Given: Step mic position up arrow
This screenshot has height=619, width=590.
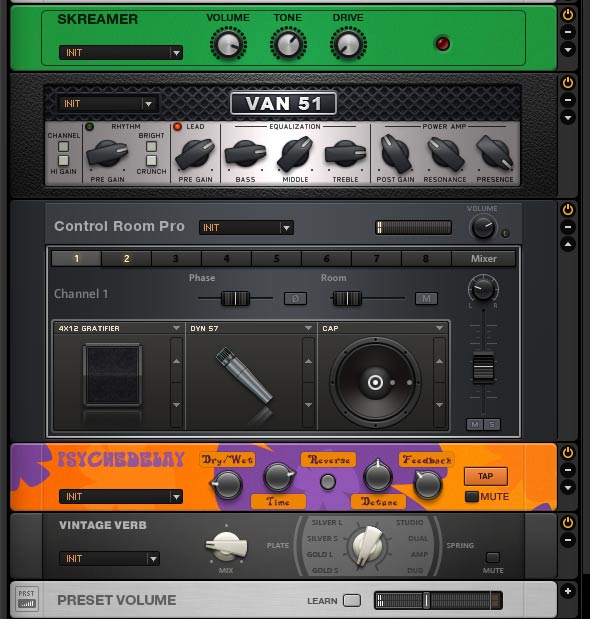Looking at the screenshot, I should [439, 361].
